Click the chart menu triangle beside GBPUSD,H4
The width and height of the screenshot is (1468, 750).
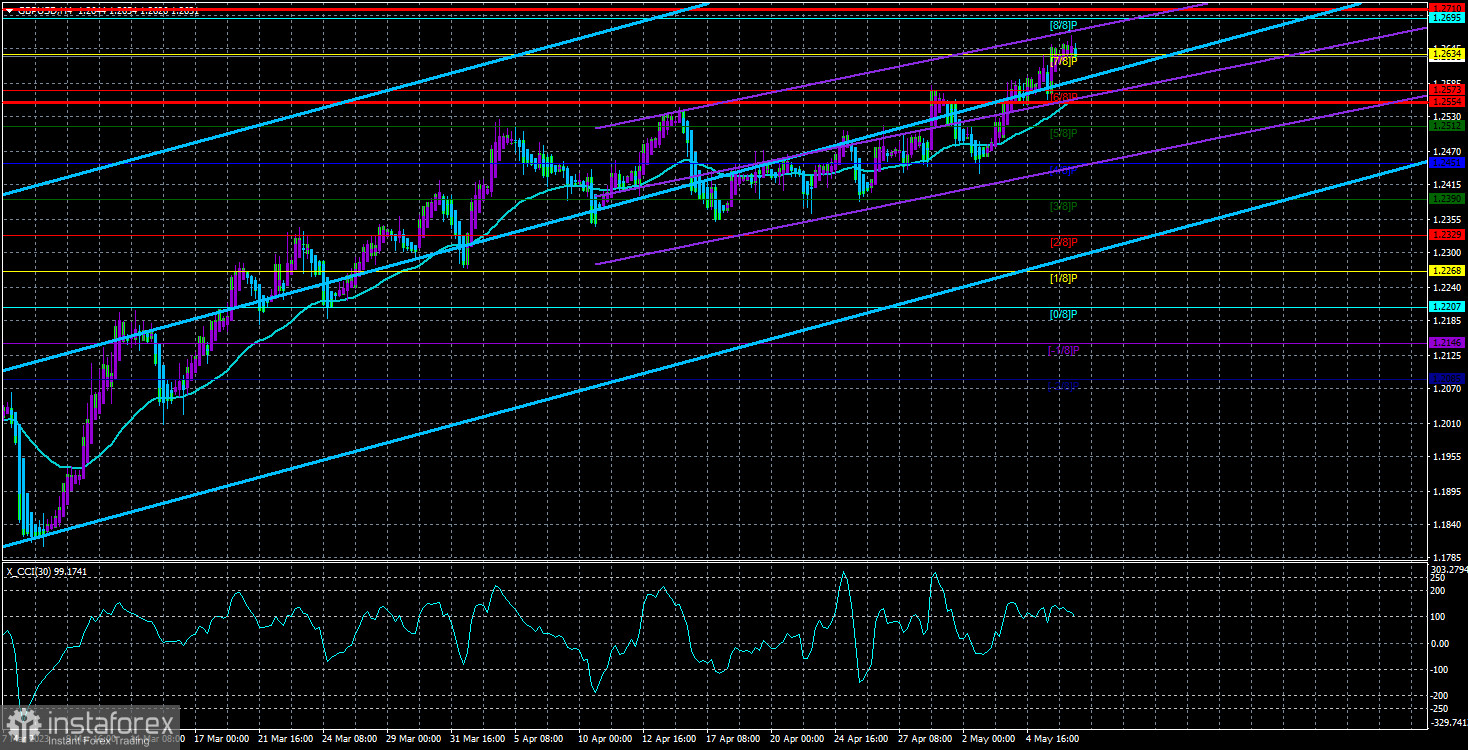click(x=8, y=10)
